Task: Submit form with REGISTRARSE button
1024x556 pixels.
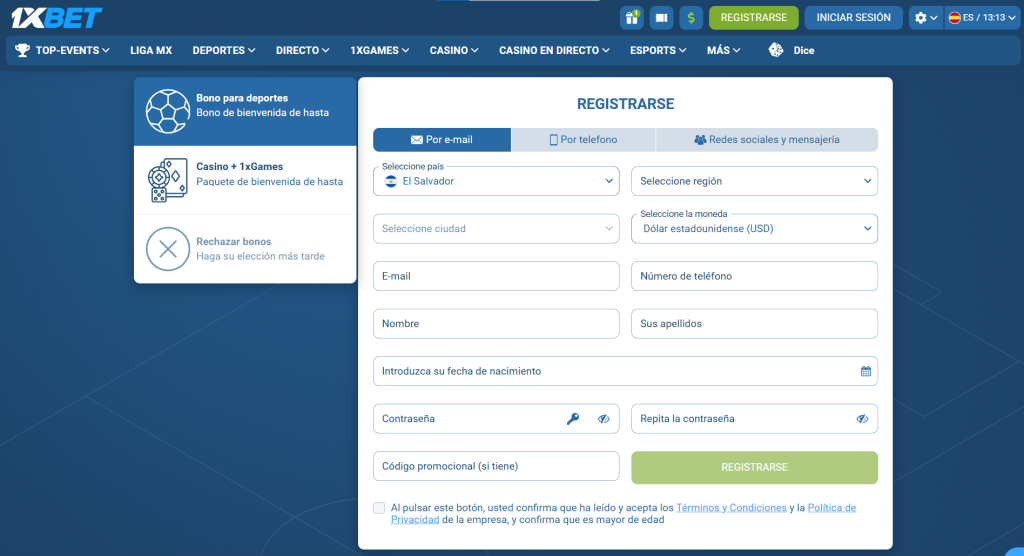Action: point(754,468)
